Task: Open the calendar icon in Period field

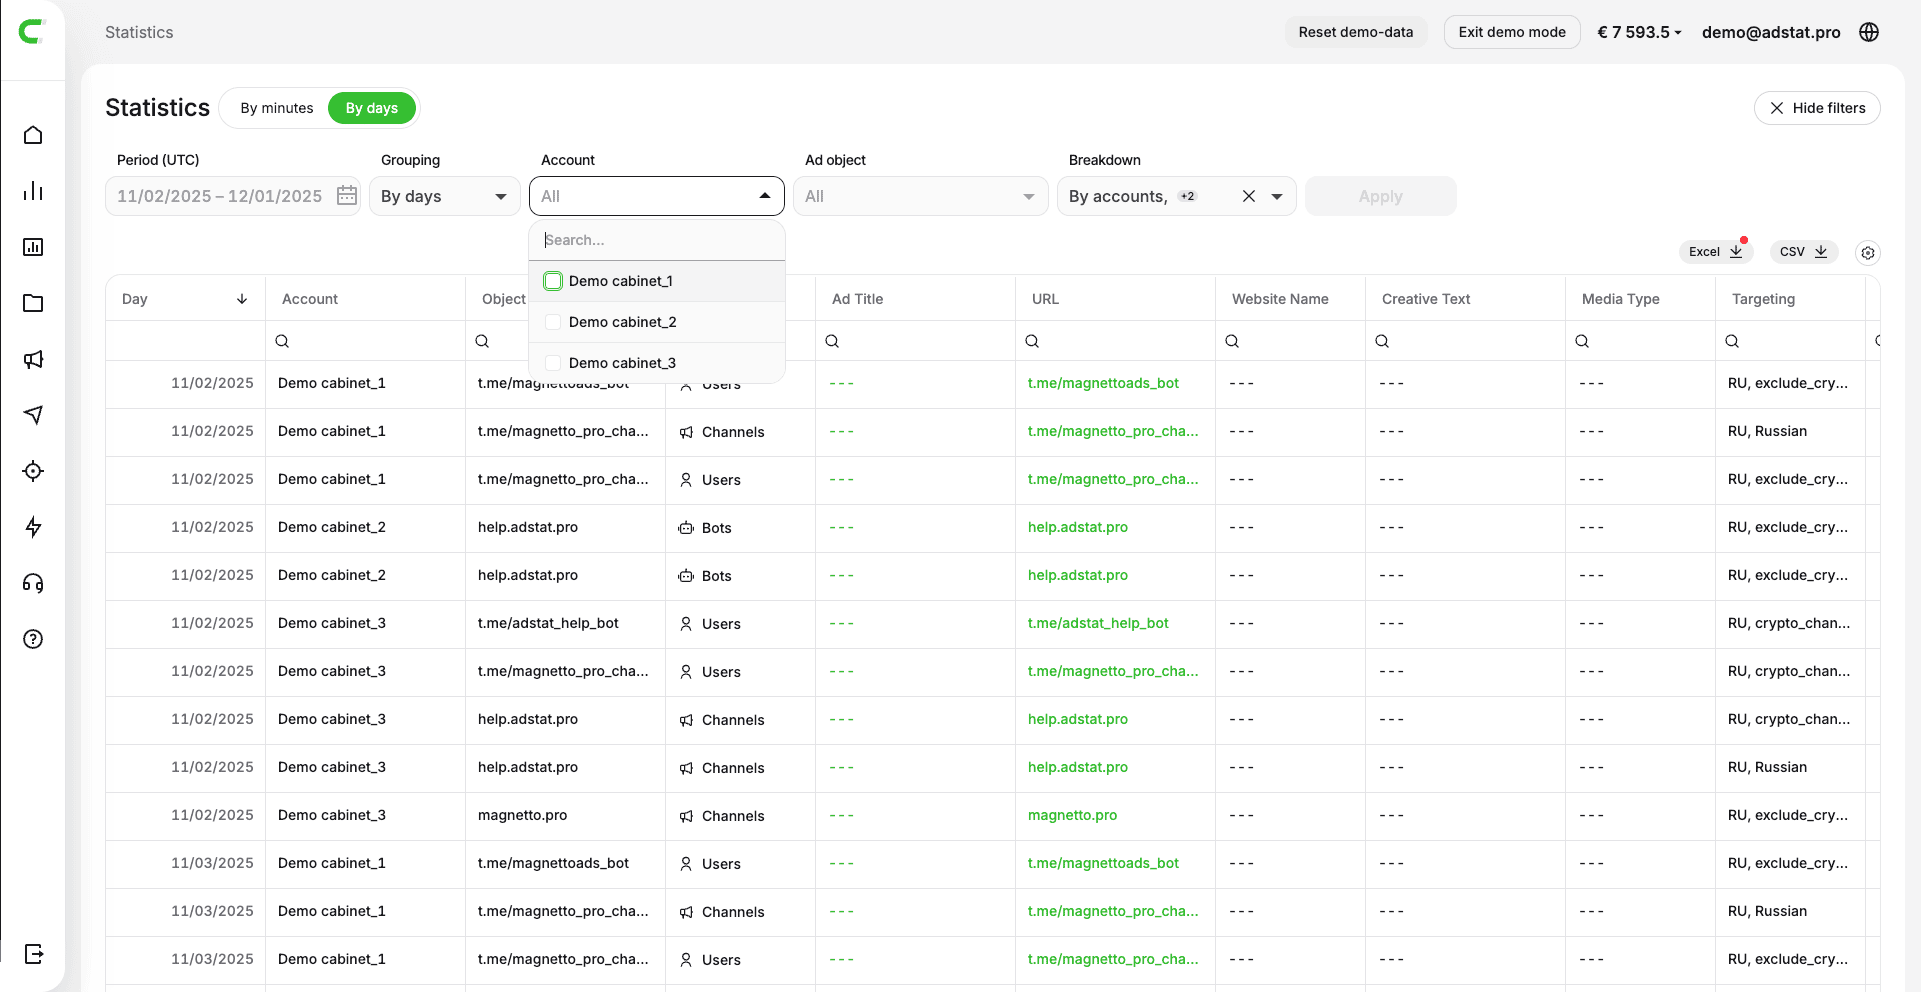Action: [x=347, y=196]
